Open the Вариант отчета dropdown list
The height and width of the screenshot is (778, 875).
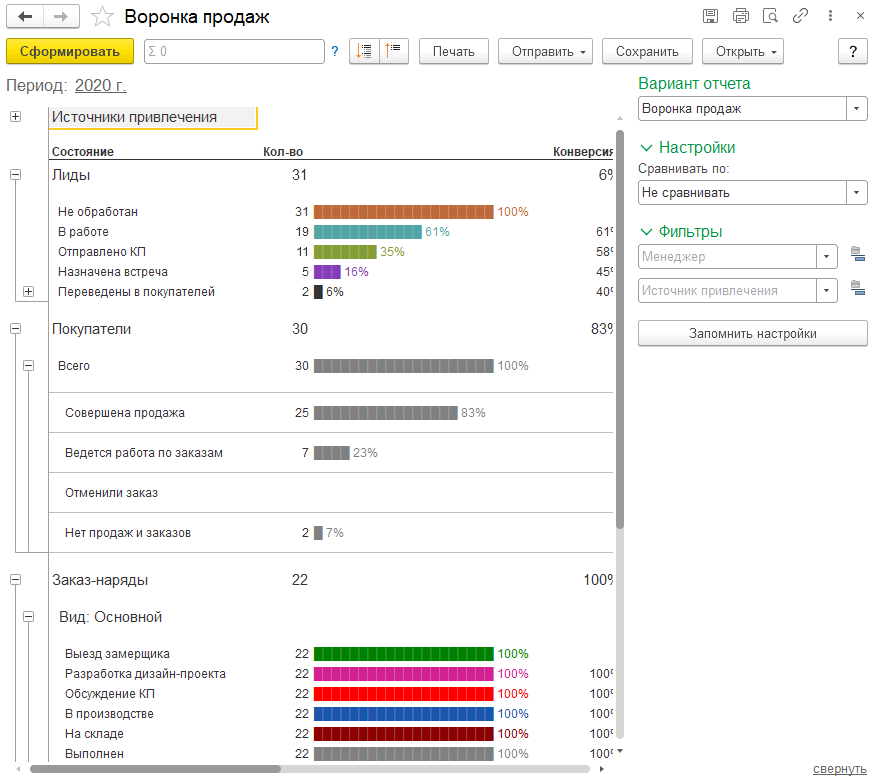857,108
